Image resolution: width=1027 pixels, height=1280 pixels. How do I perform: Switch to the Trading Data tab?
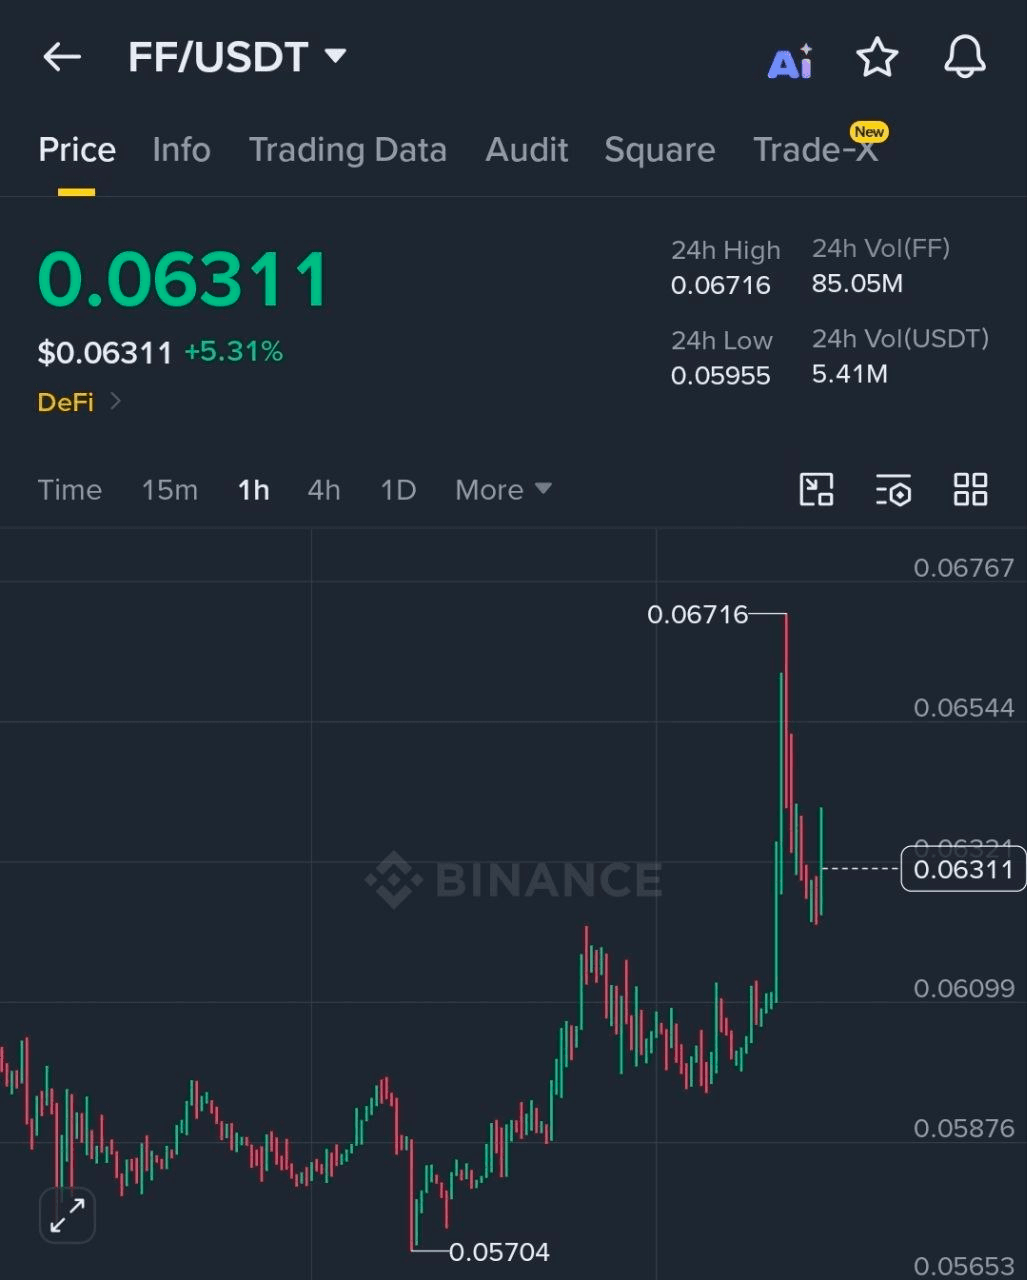347,150
